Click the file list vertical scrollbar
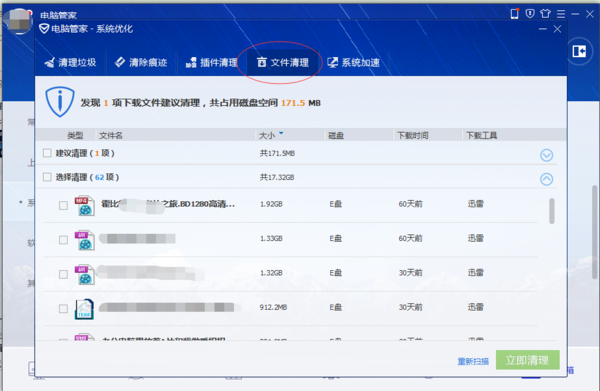Image resolution: width=600 pixels, height=391 pixels. pyautogui.click(x=552, y=211)
